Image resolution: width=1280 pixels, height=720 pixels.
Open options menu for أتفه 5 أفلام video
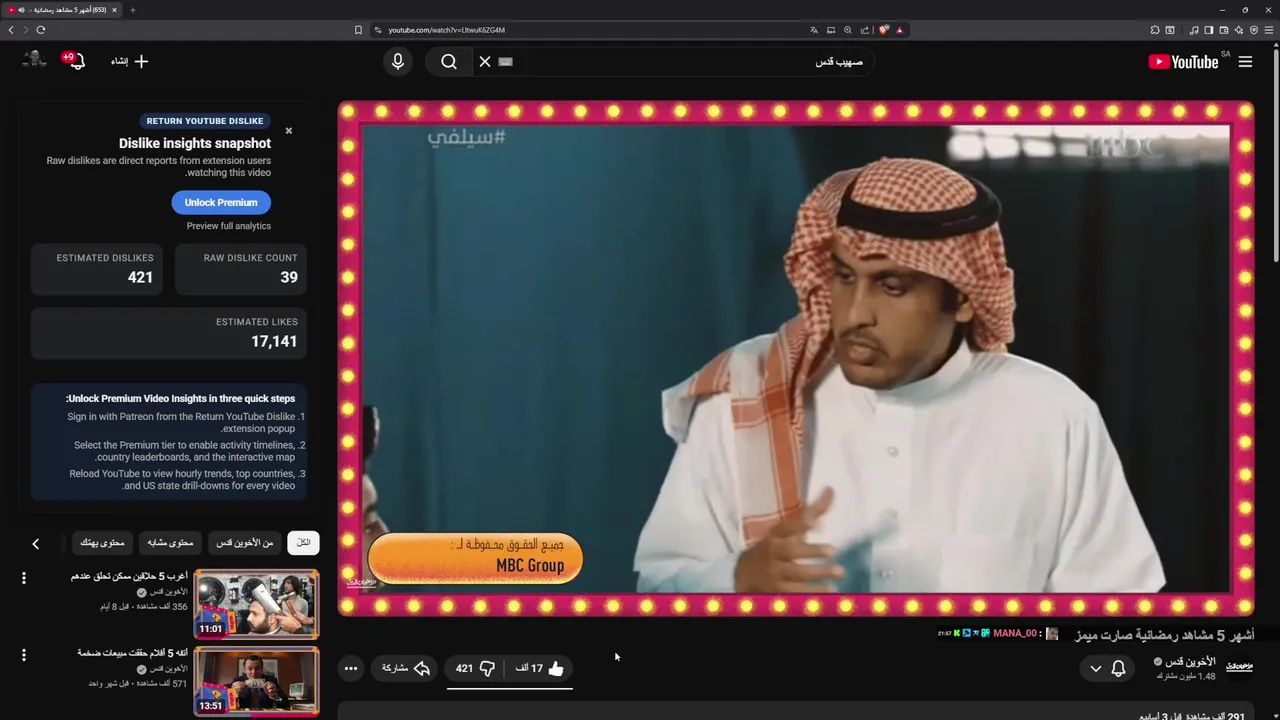point(24,655)
